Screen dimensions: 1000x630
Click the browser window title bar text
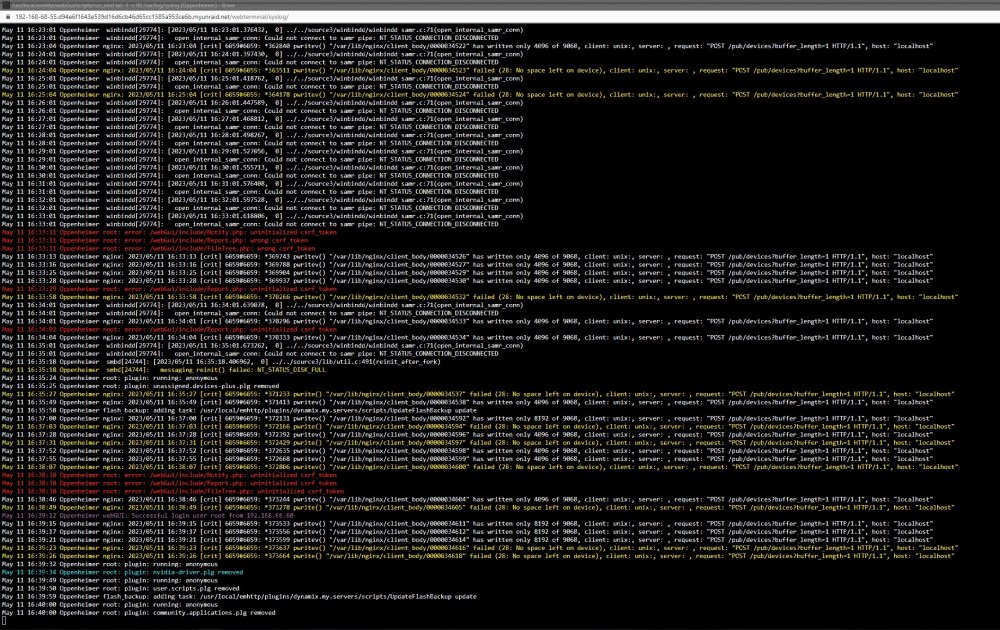(x=123, y=5)
